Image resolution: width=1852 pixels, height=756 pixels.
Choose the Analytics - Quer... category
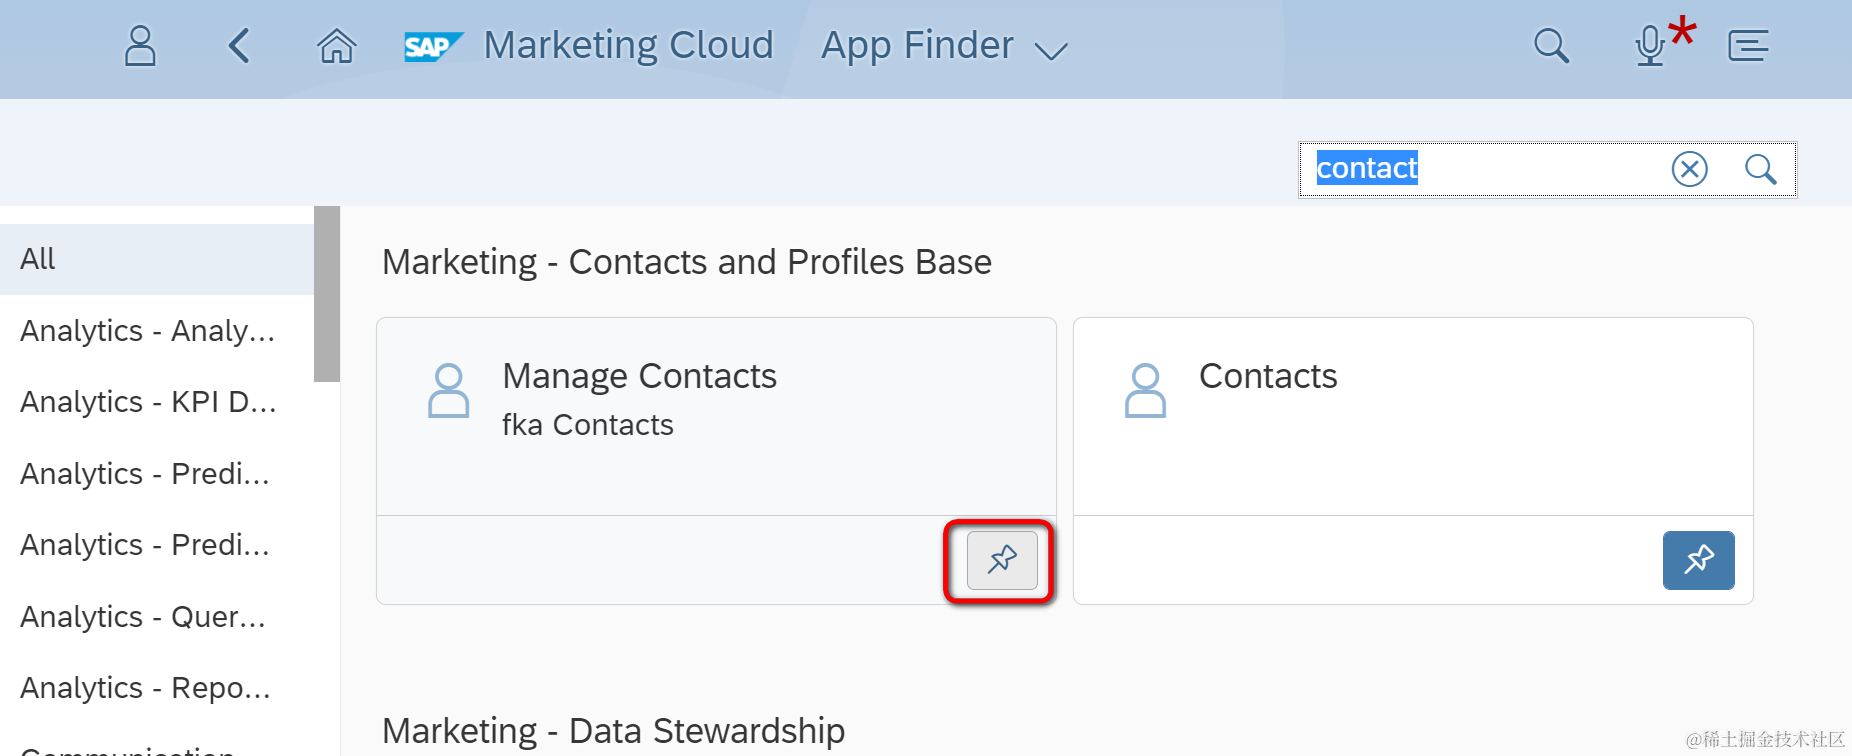coord(143,617)
